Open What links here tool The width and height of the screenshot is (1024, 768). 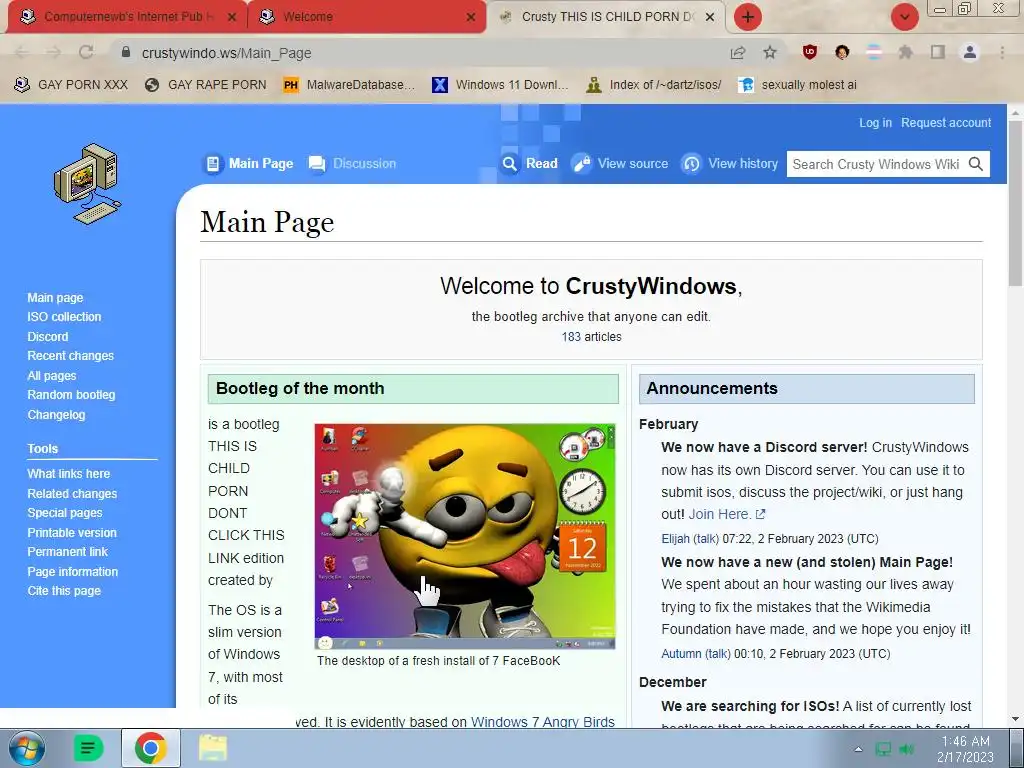pyautogui.click(x=69, y=473)
